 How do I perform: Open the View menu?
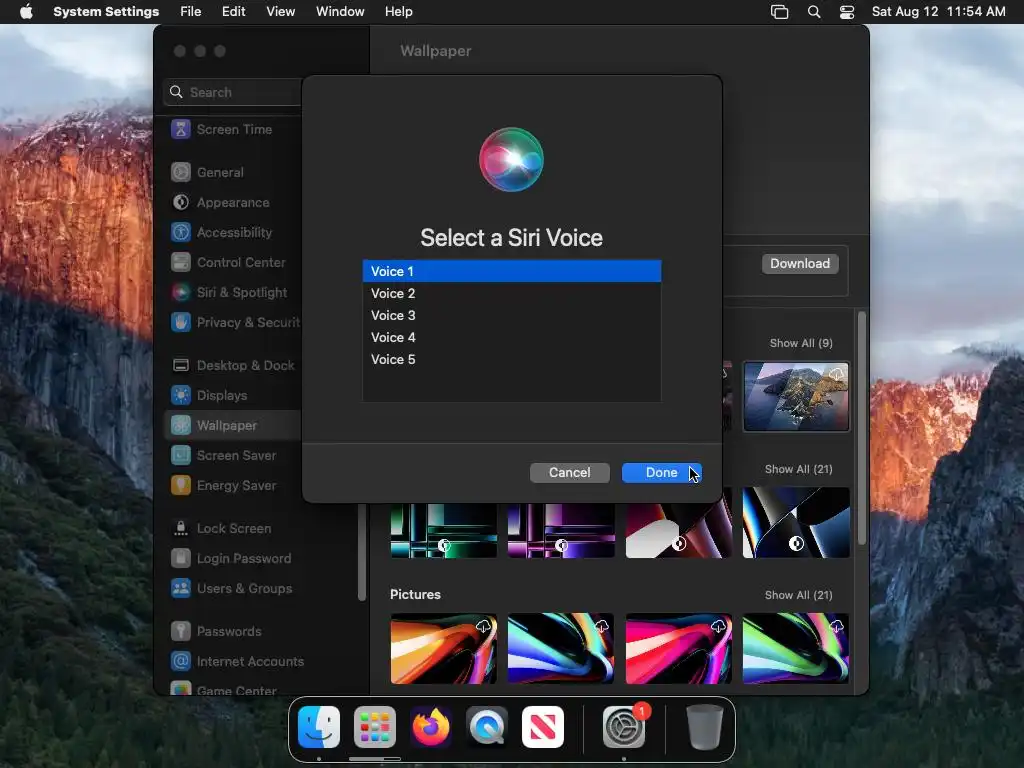(280, 12)
